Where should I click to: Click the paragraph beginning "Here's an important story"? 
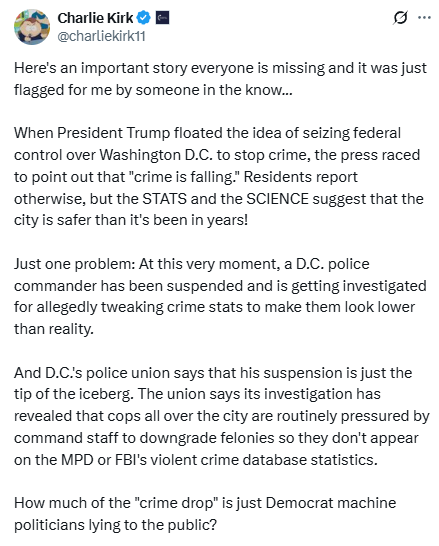coord(220,79)
